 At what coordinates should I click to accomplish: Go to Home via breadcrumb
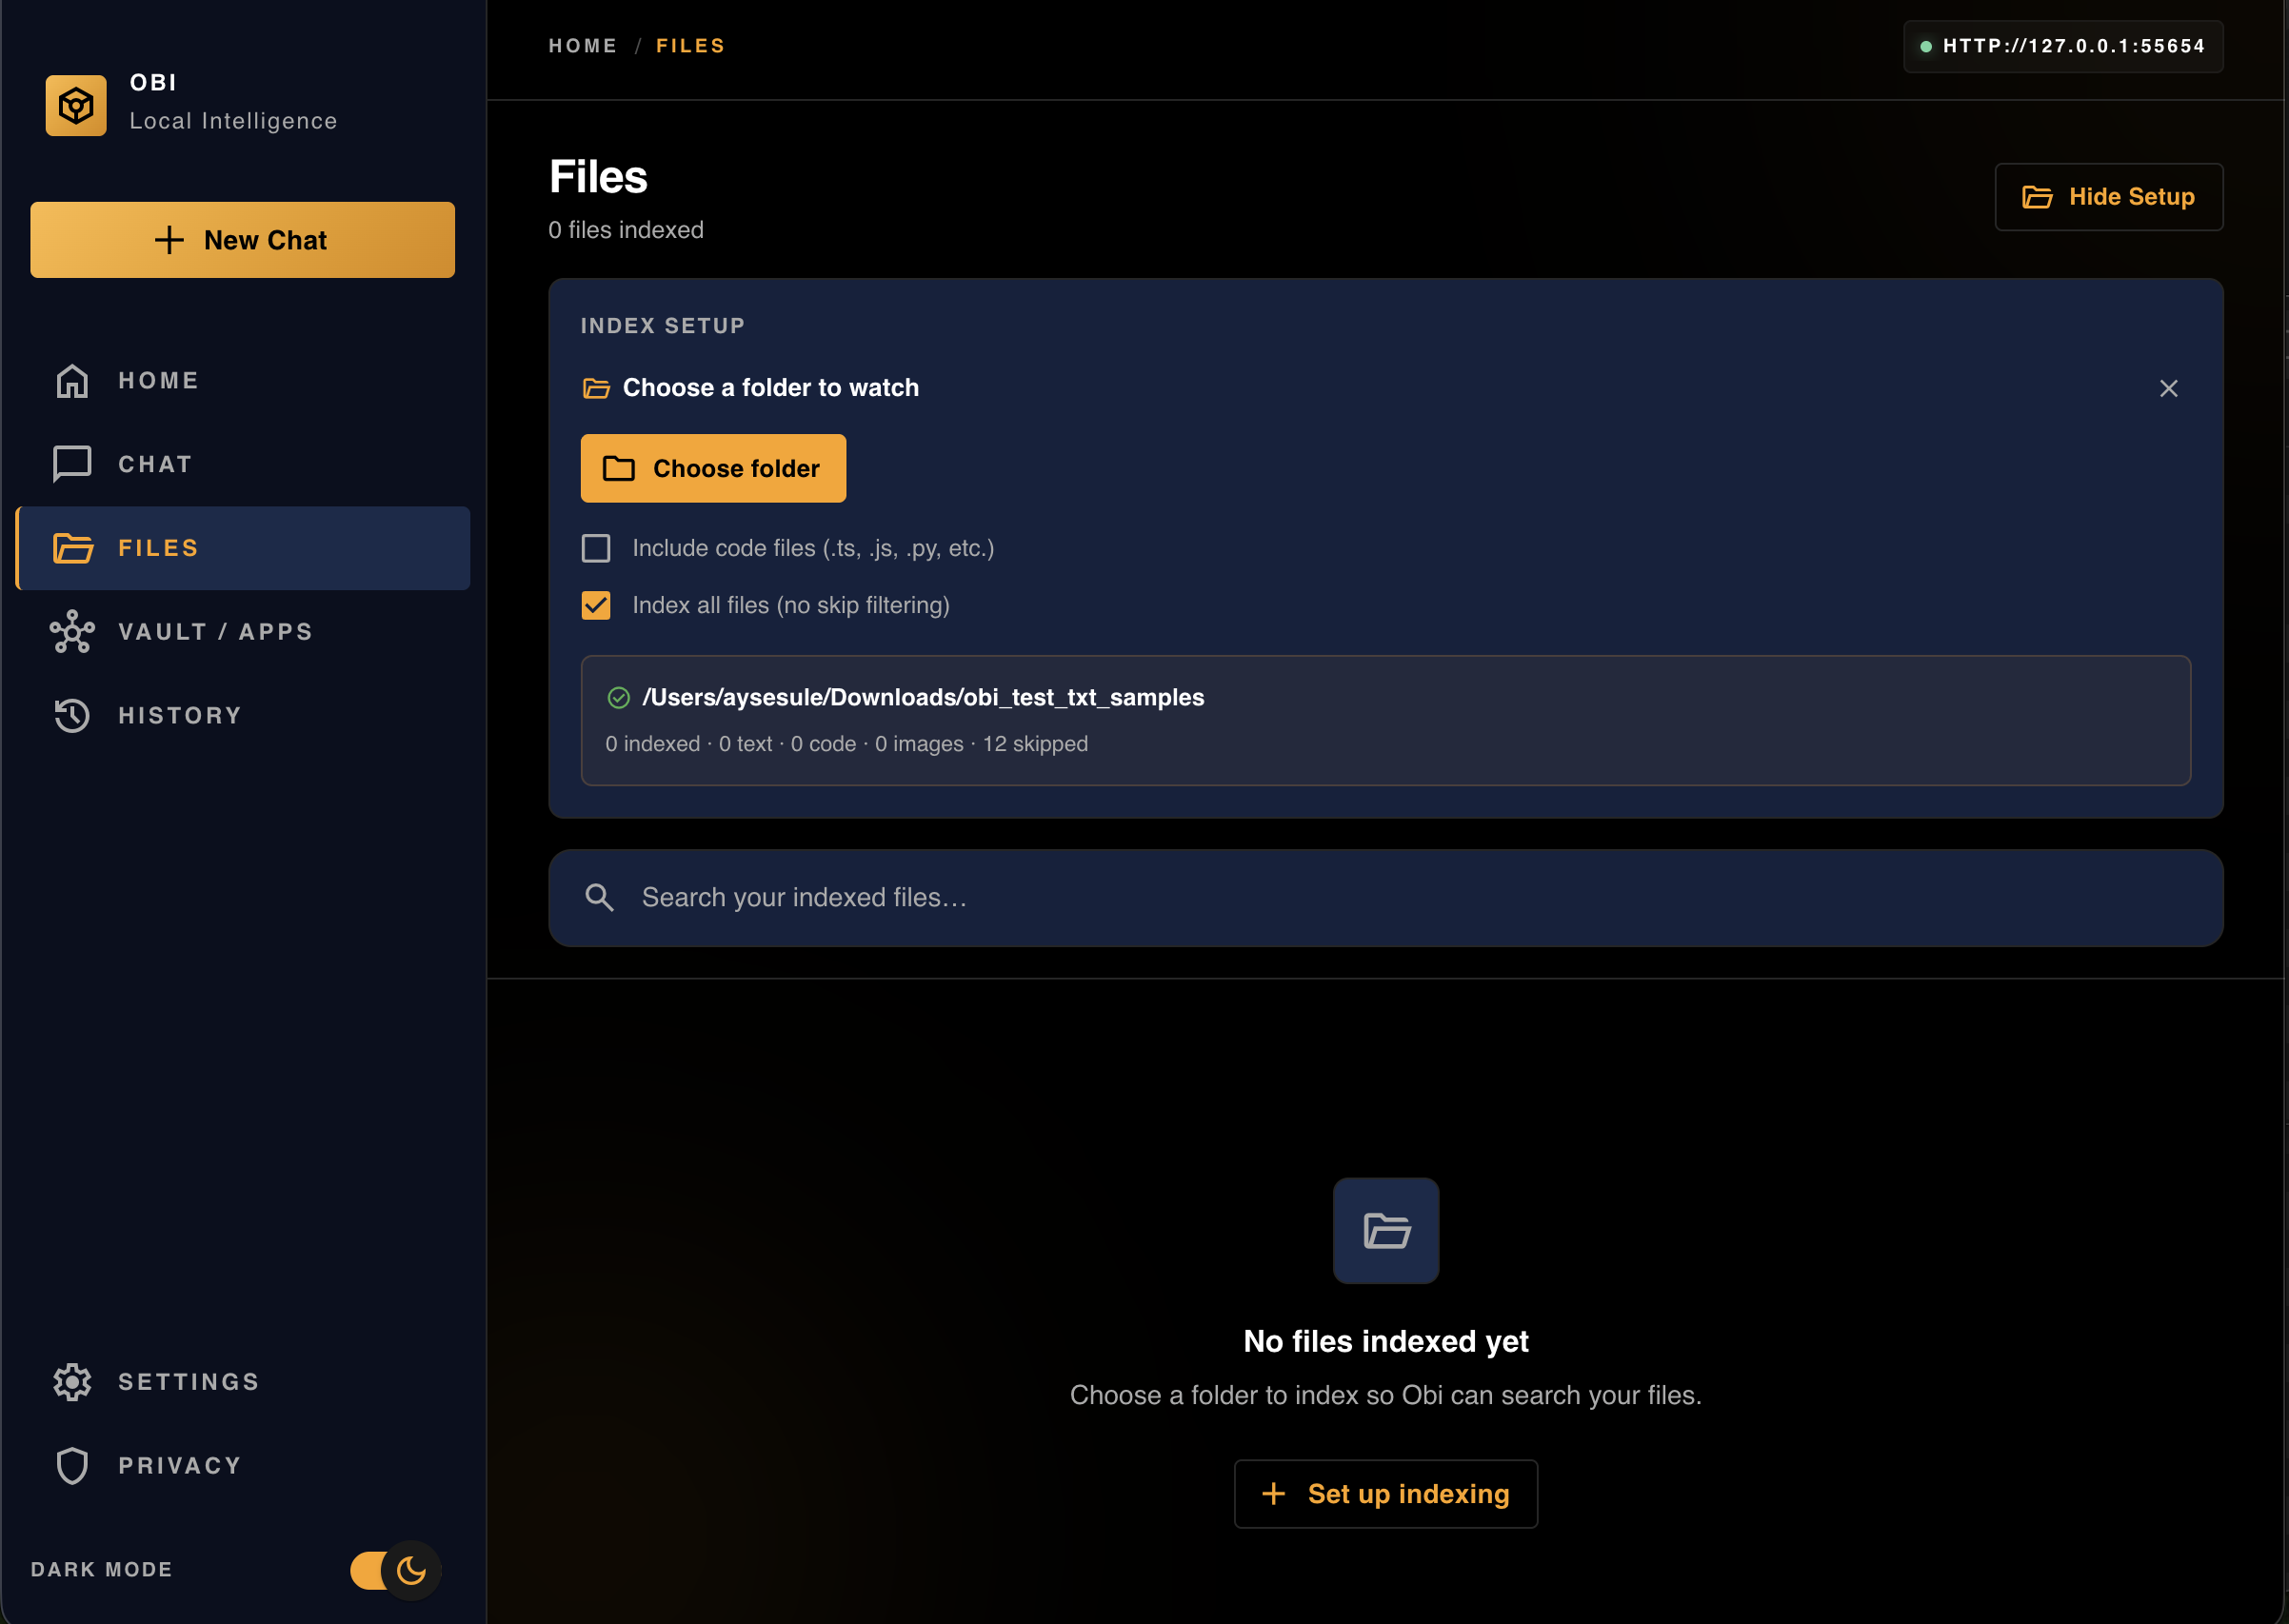[x=582, y=46]
